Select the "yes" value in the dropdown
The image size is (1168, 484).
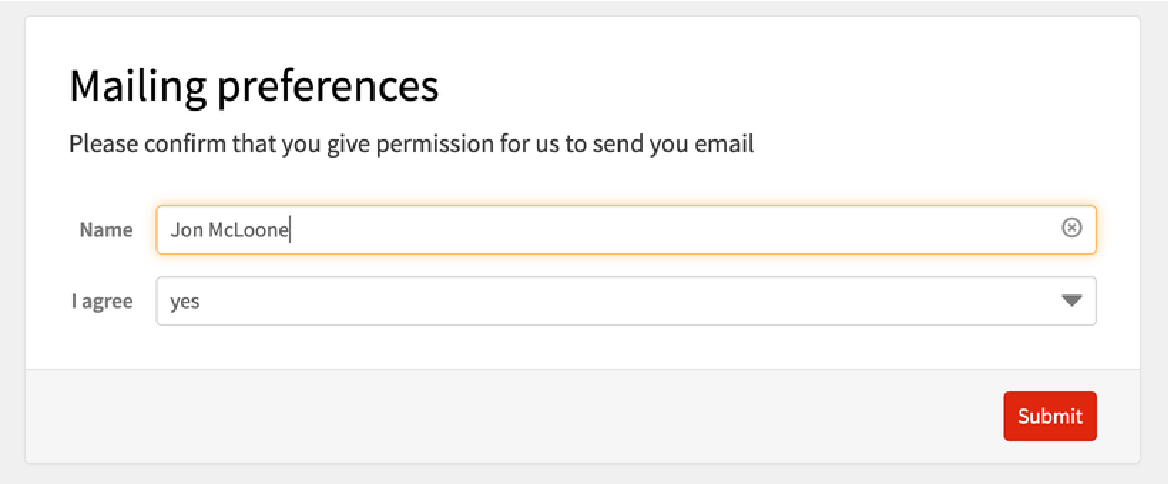(185, 302)
